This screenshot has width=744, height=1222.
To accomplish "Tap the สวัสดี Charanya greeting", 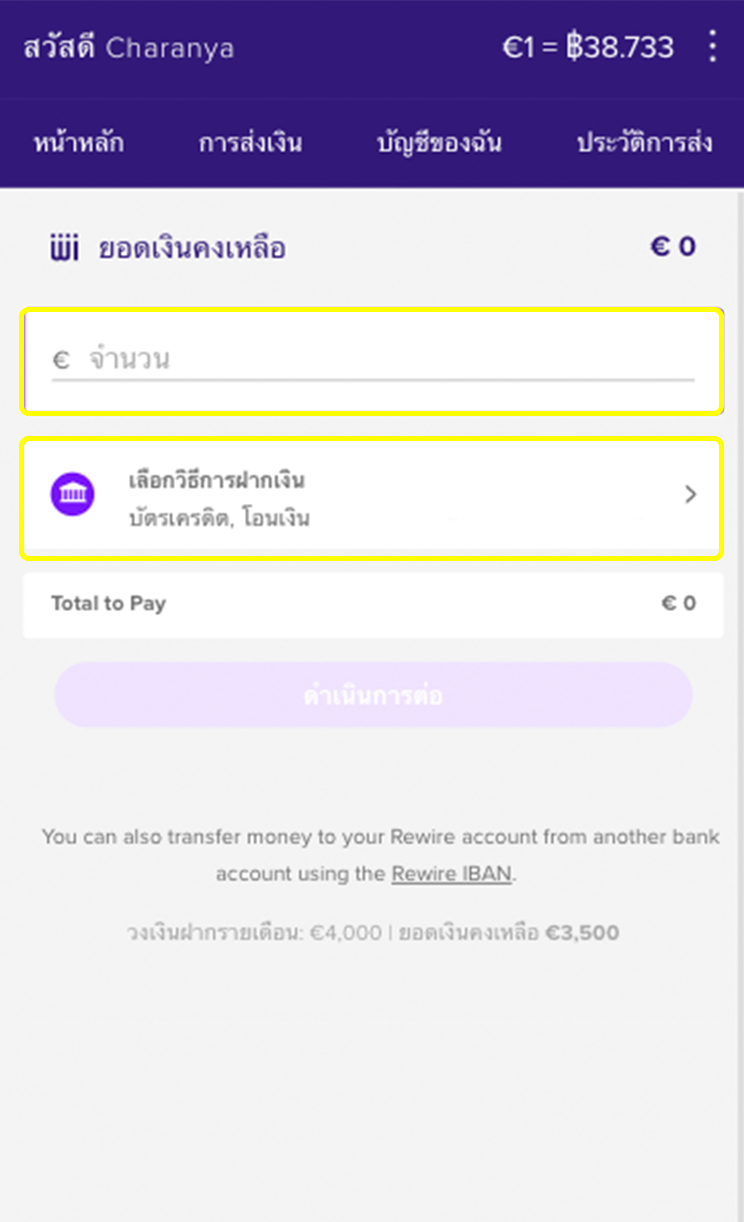I will (129, 47).
